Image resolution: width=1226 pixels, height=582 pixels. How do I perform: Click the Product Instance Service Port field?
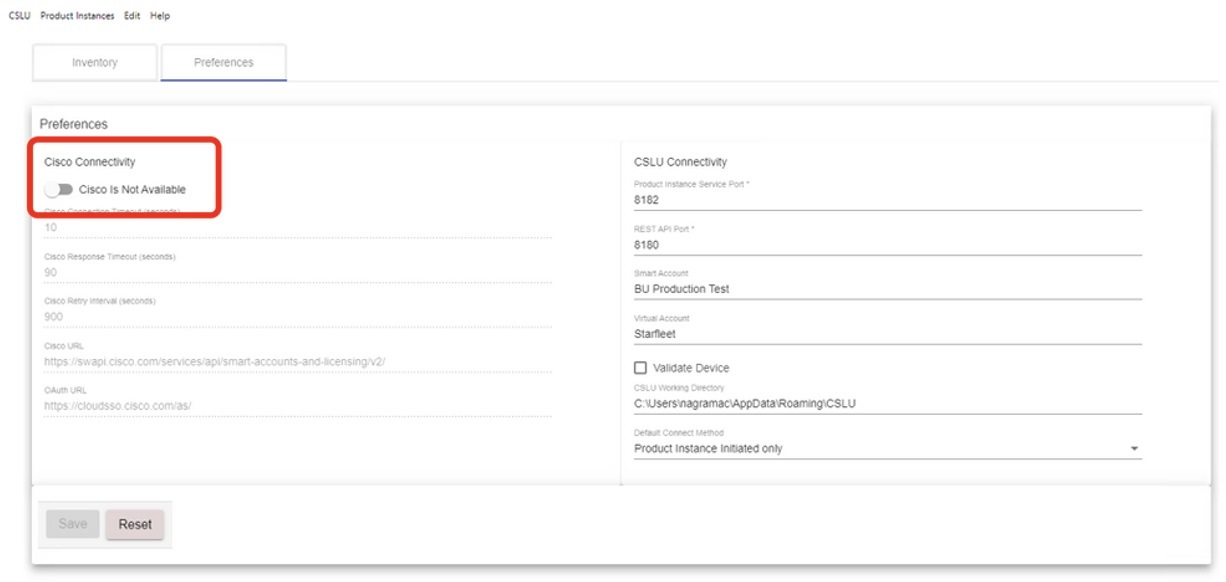click(x=887, y=200)
